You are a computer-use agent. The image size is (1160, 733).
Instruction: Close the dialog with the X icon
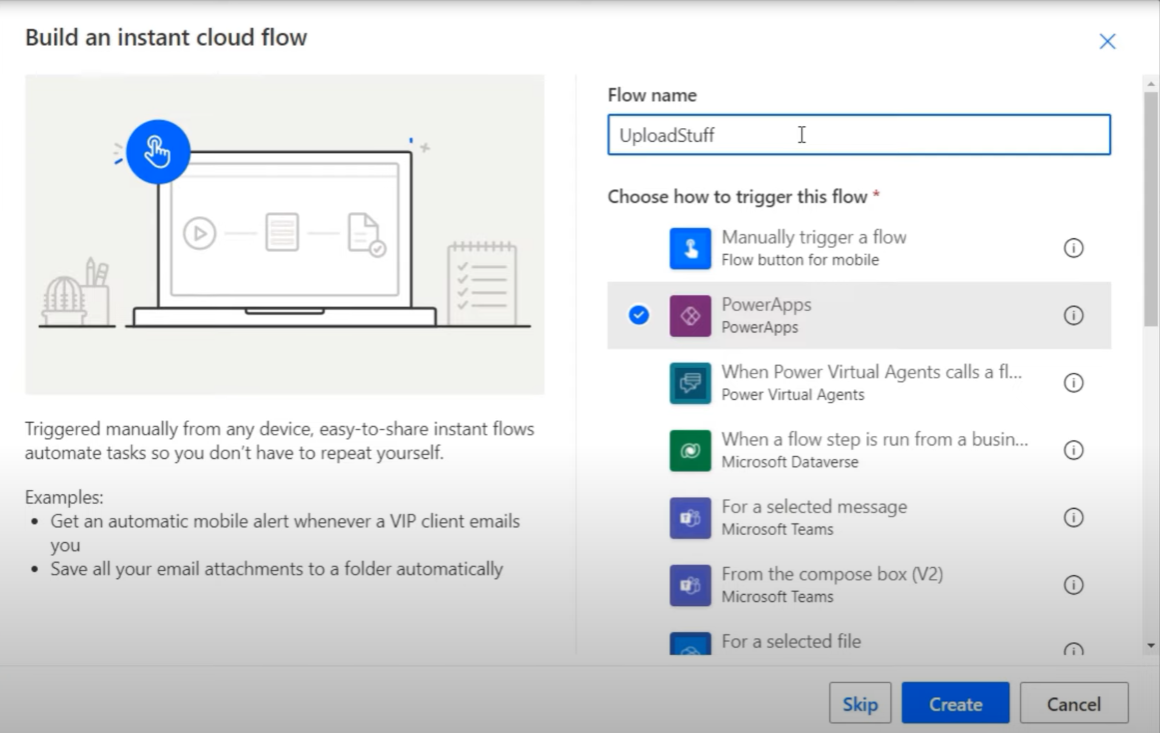(1107, 41)
